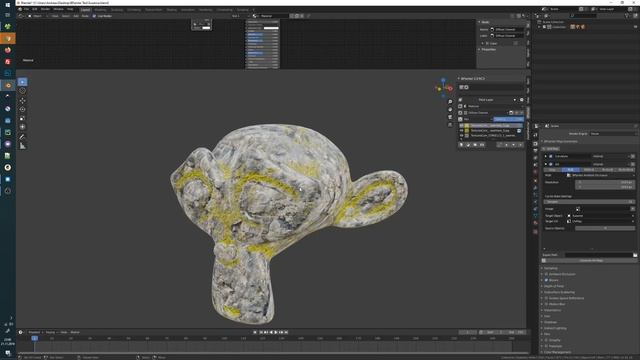Select the Transform tool
The image size is (640, 360).
(x=22, y=127)
